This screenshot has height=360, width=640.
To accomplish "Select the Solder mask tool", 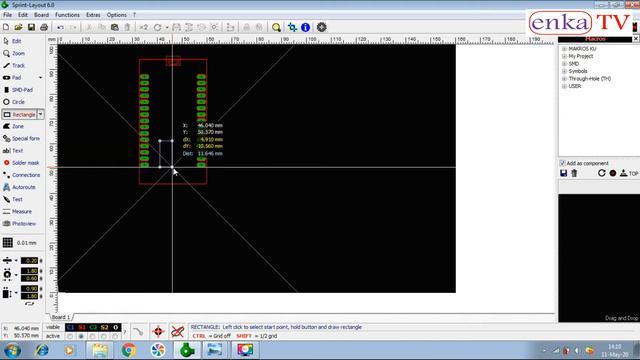I will click(x=21, y=163).
